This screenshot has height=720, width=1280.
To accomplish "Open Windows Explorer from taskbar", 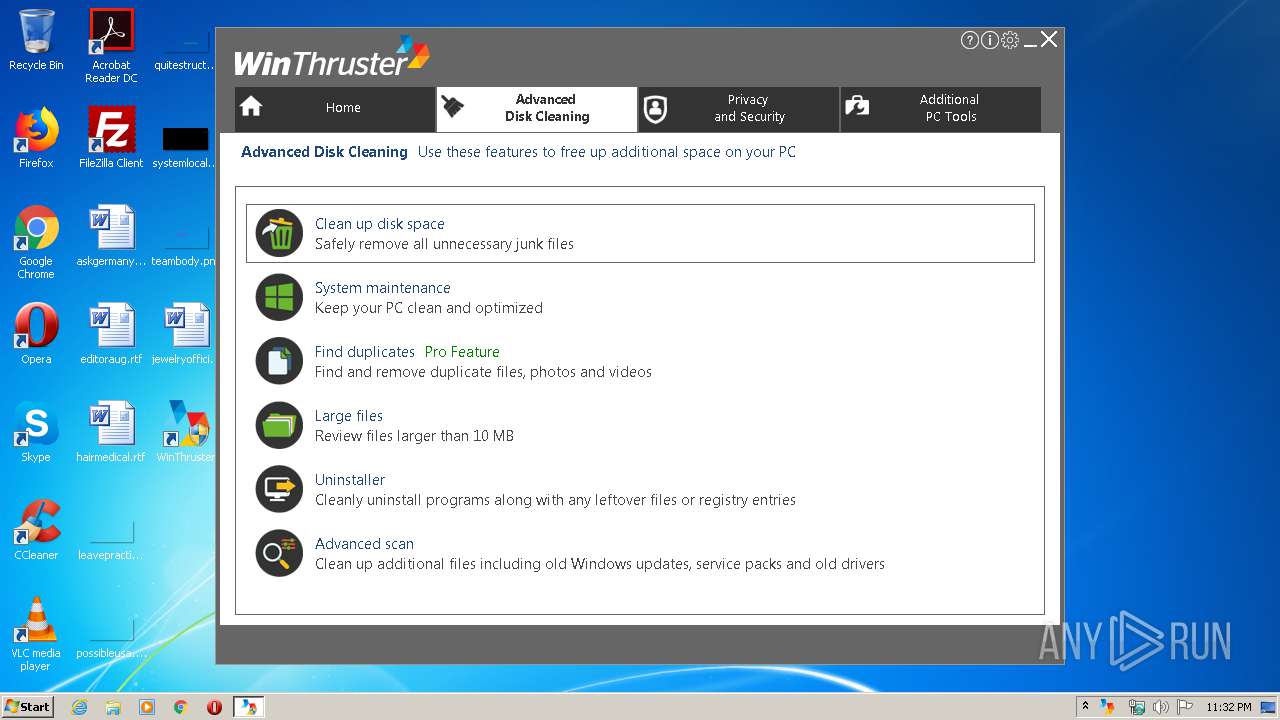I will click(113, 707).
